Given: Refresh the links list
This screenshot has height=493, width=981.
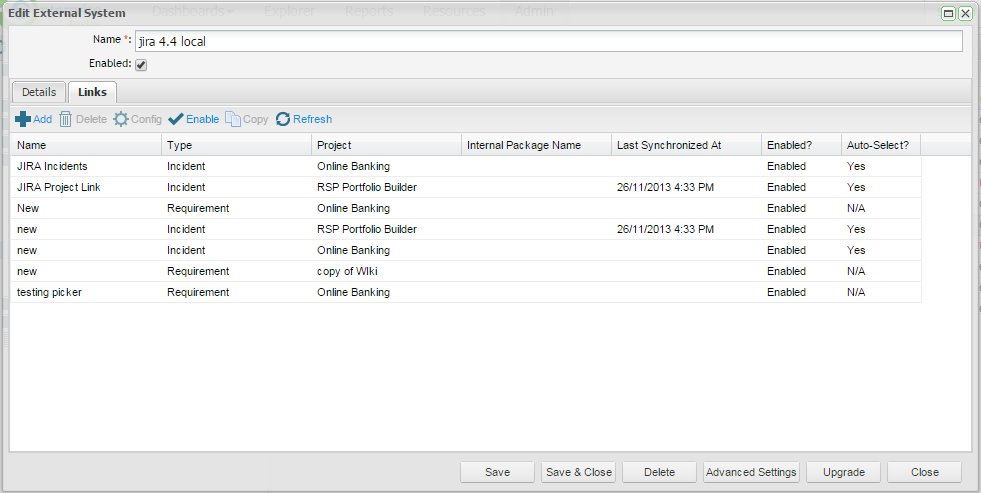Looking at the screenshot, I should [x=283, y=119].
